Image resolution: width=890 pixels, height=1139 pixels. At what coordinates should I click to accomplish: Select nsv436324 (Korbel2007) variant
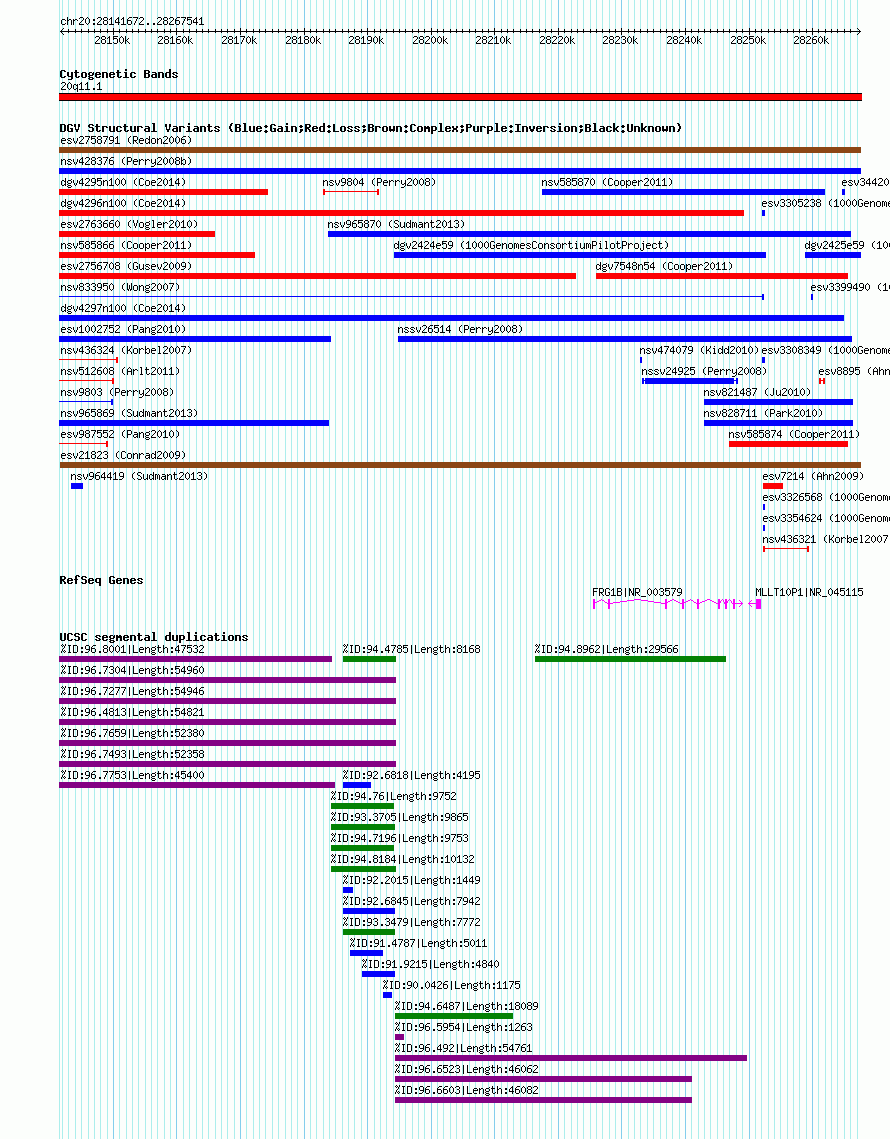pyautogui.click(x=89, y=360)
